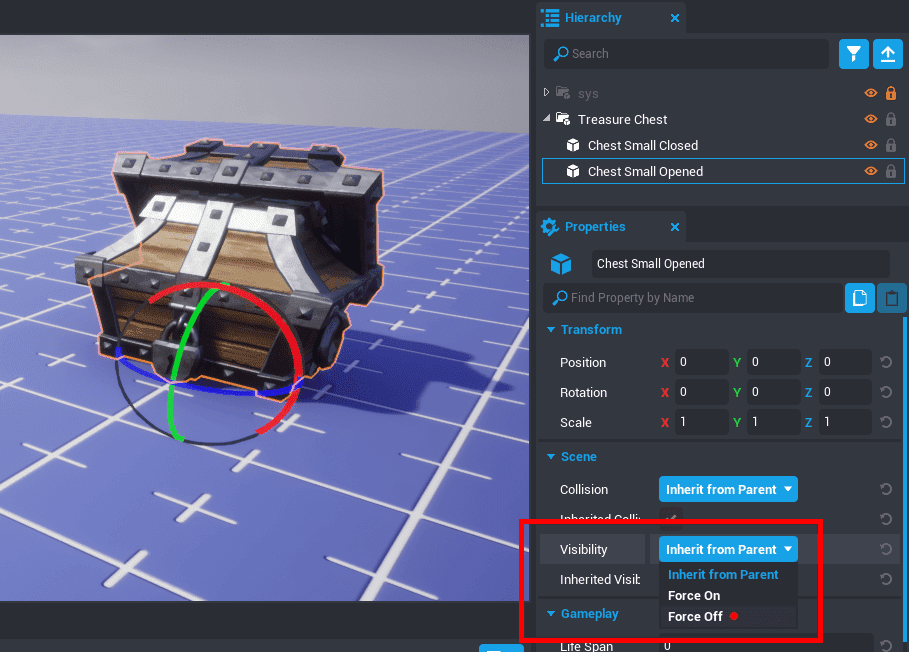This screenshot has width=909, height=652.
Task: Toggle visibility eye for Chest Small Opened
Action: [x=871, y=171]
